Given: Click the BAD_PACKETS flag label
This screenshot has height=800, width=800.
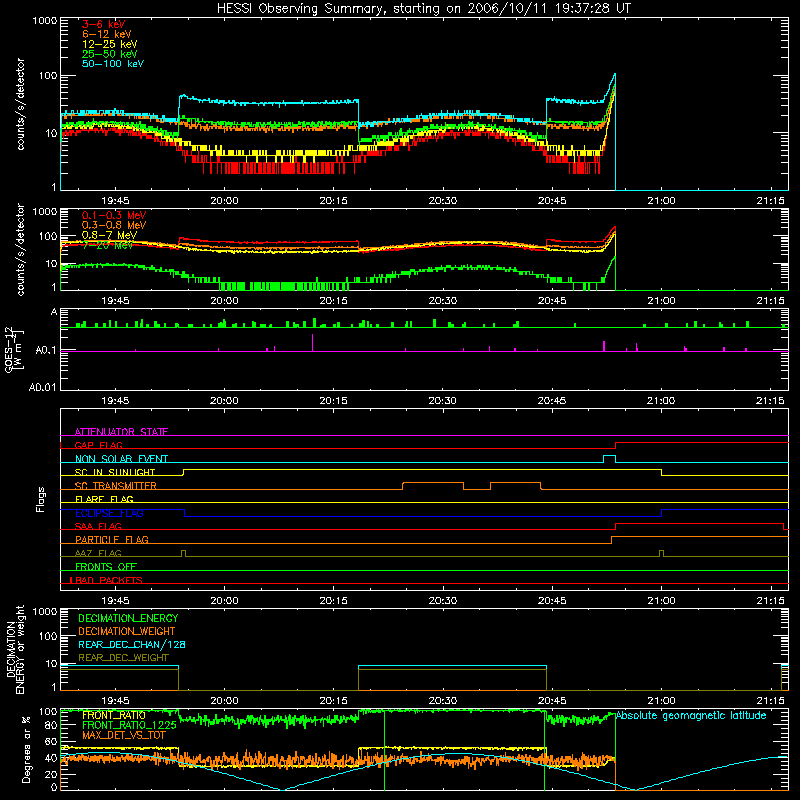Looking at the screenshot, I should click(108, 580).
